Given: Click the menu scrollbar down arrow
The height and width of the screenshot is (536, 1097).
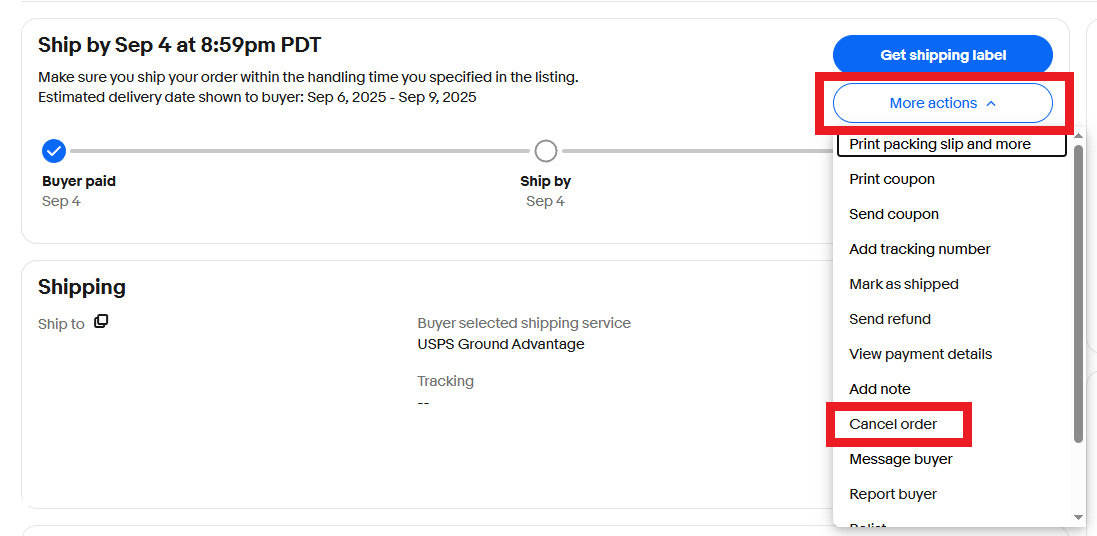Looking at the screenshot, I should 1078,517.
